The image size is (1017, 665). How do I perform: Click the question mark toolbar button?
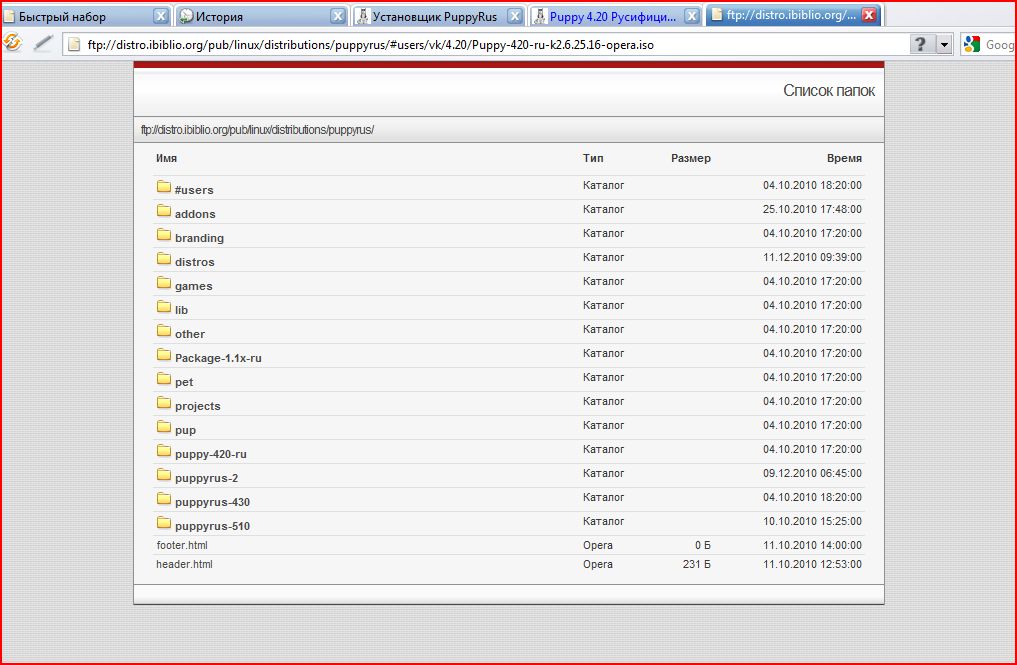pos(920,44)
